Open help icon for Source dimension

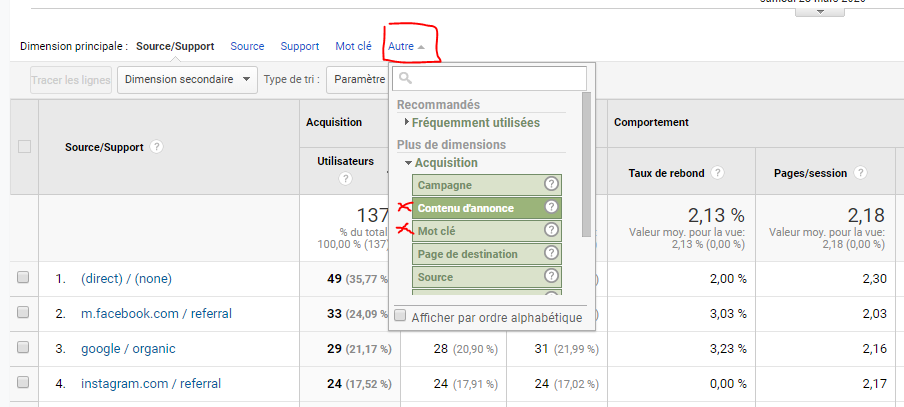[552, 276]
